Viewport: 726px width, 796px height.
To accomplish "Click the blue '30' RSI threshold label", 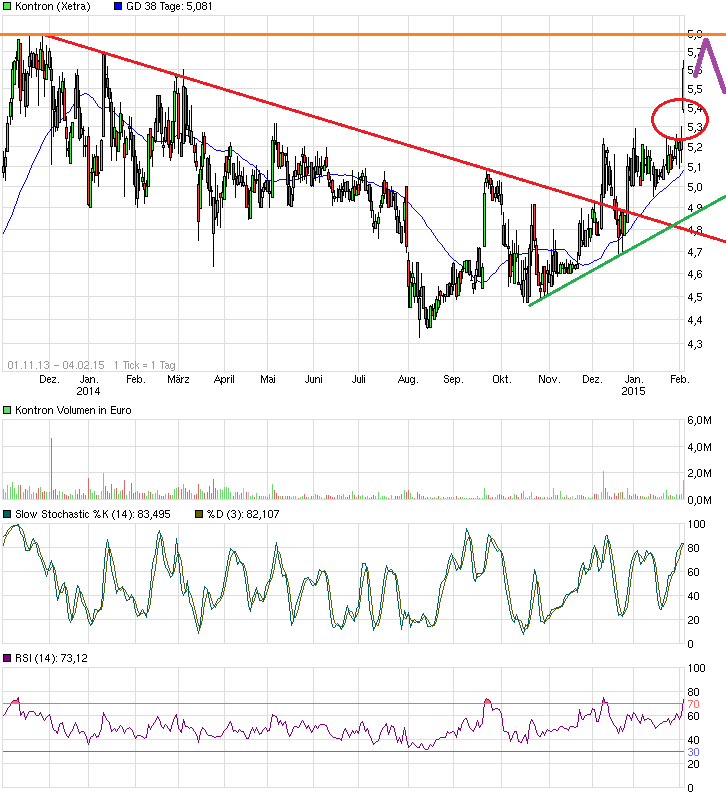I will point(694,752).
